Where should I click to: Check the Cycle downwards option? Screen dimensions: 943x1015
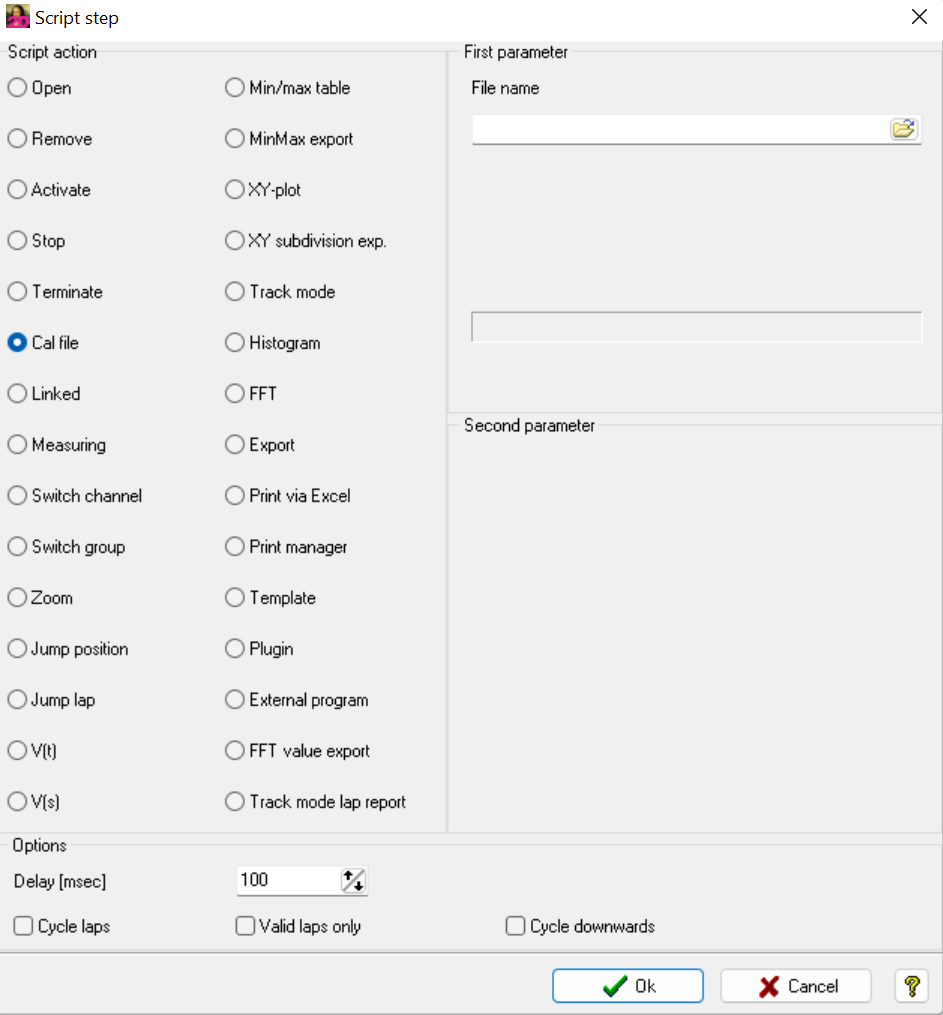(x=516, y=927)
